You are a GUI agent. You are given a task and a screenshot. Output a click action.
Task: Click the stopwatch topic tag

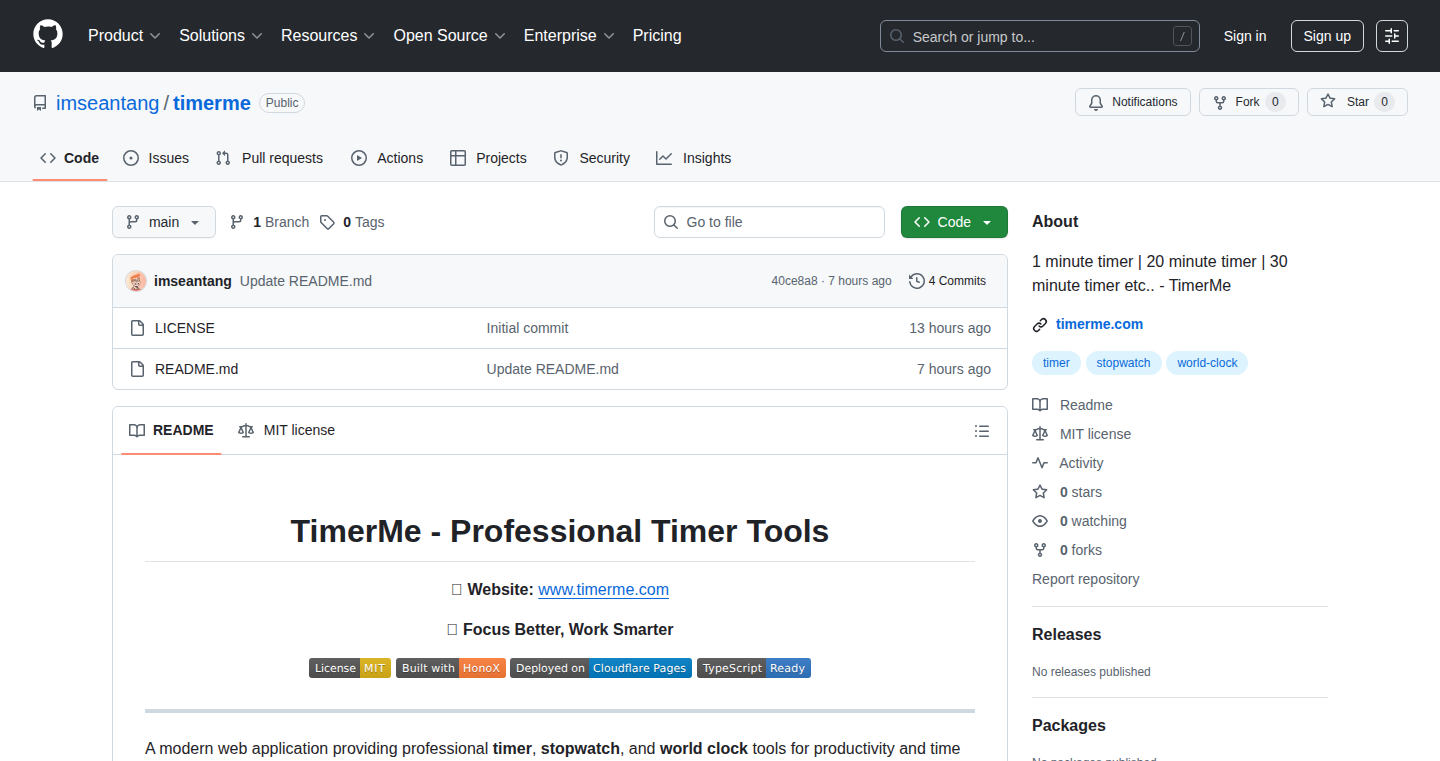pos(1123,363)
